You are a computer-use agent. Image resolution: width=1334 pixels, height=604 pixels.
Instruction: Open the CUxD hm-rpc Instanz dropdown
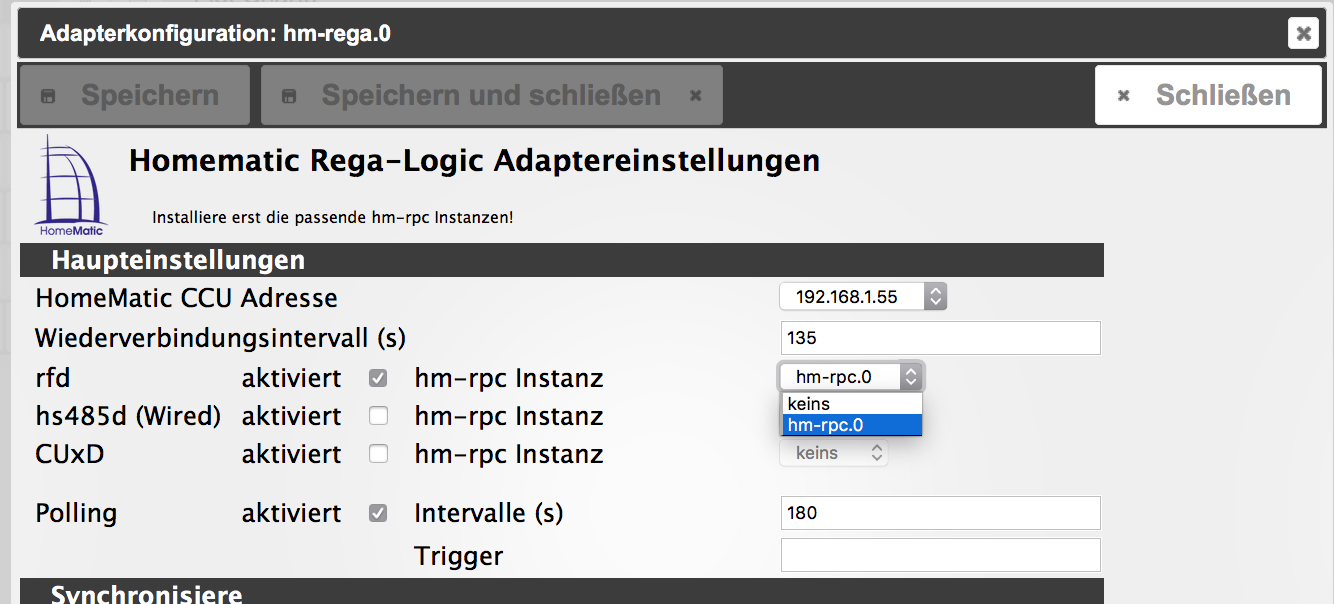[834, 453]
